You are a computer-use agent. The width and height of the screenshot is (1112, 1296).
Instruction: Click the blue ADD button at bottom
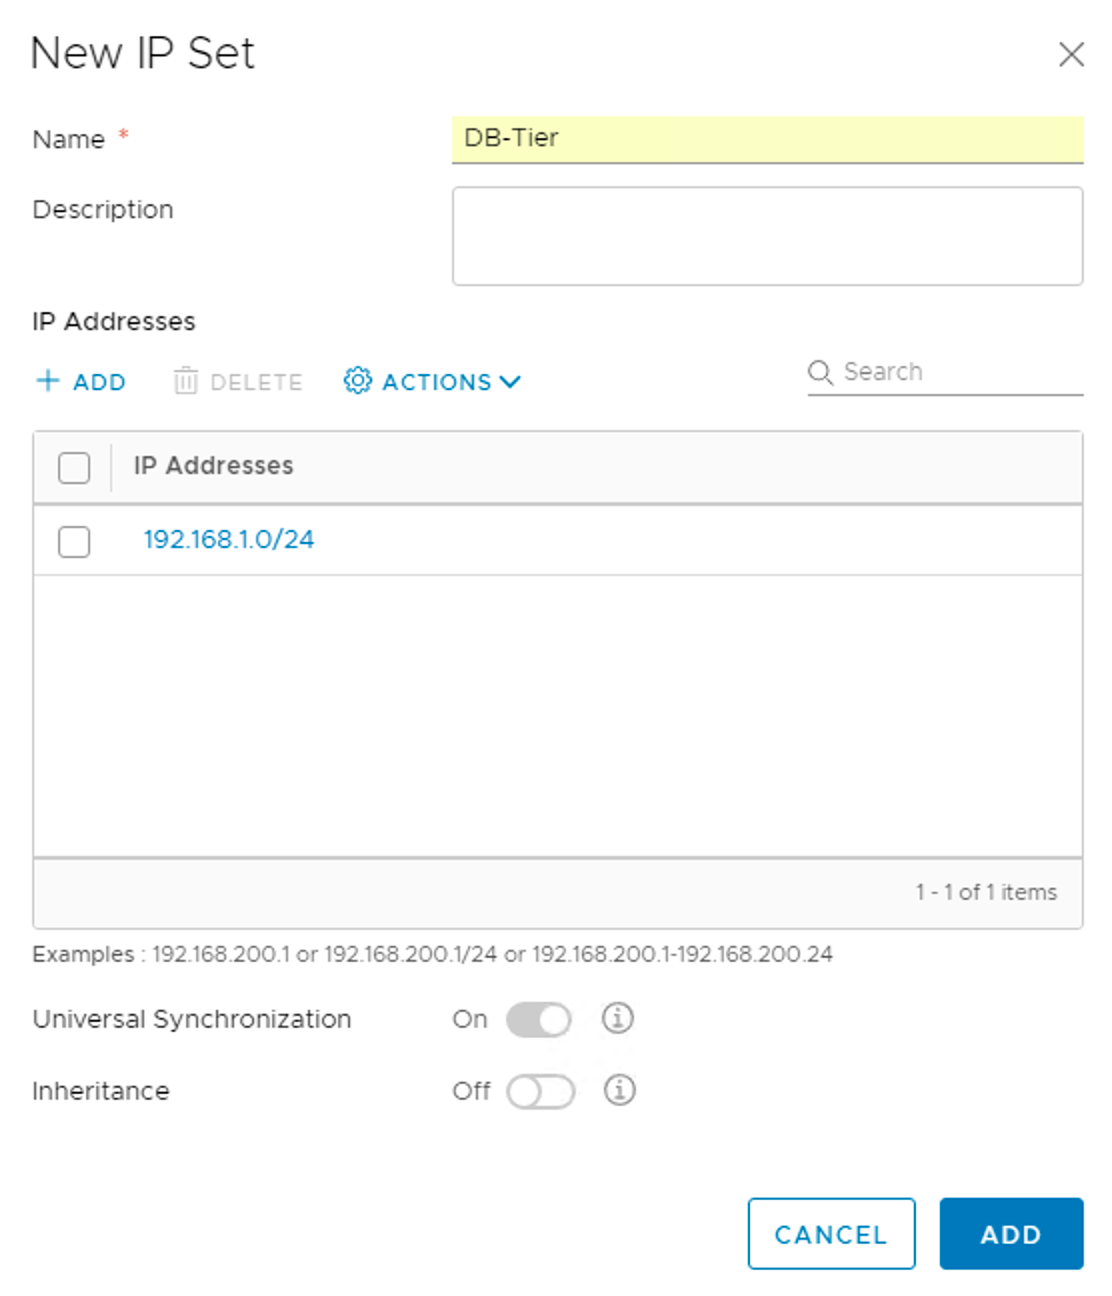pyautogui.click(x=1010, y=1233)
